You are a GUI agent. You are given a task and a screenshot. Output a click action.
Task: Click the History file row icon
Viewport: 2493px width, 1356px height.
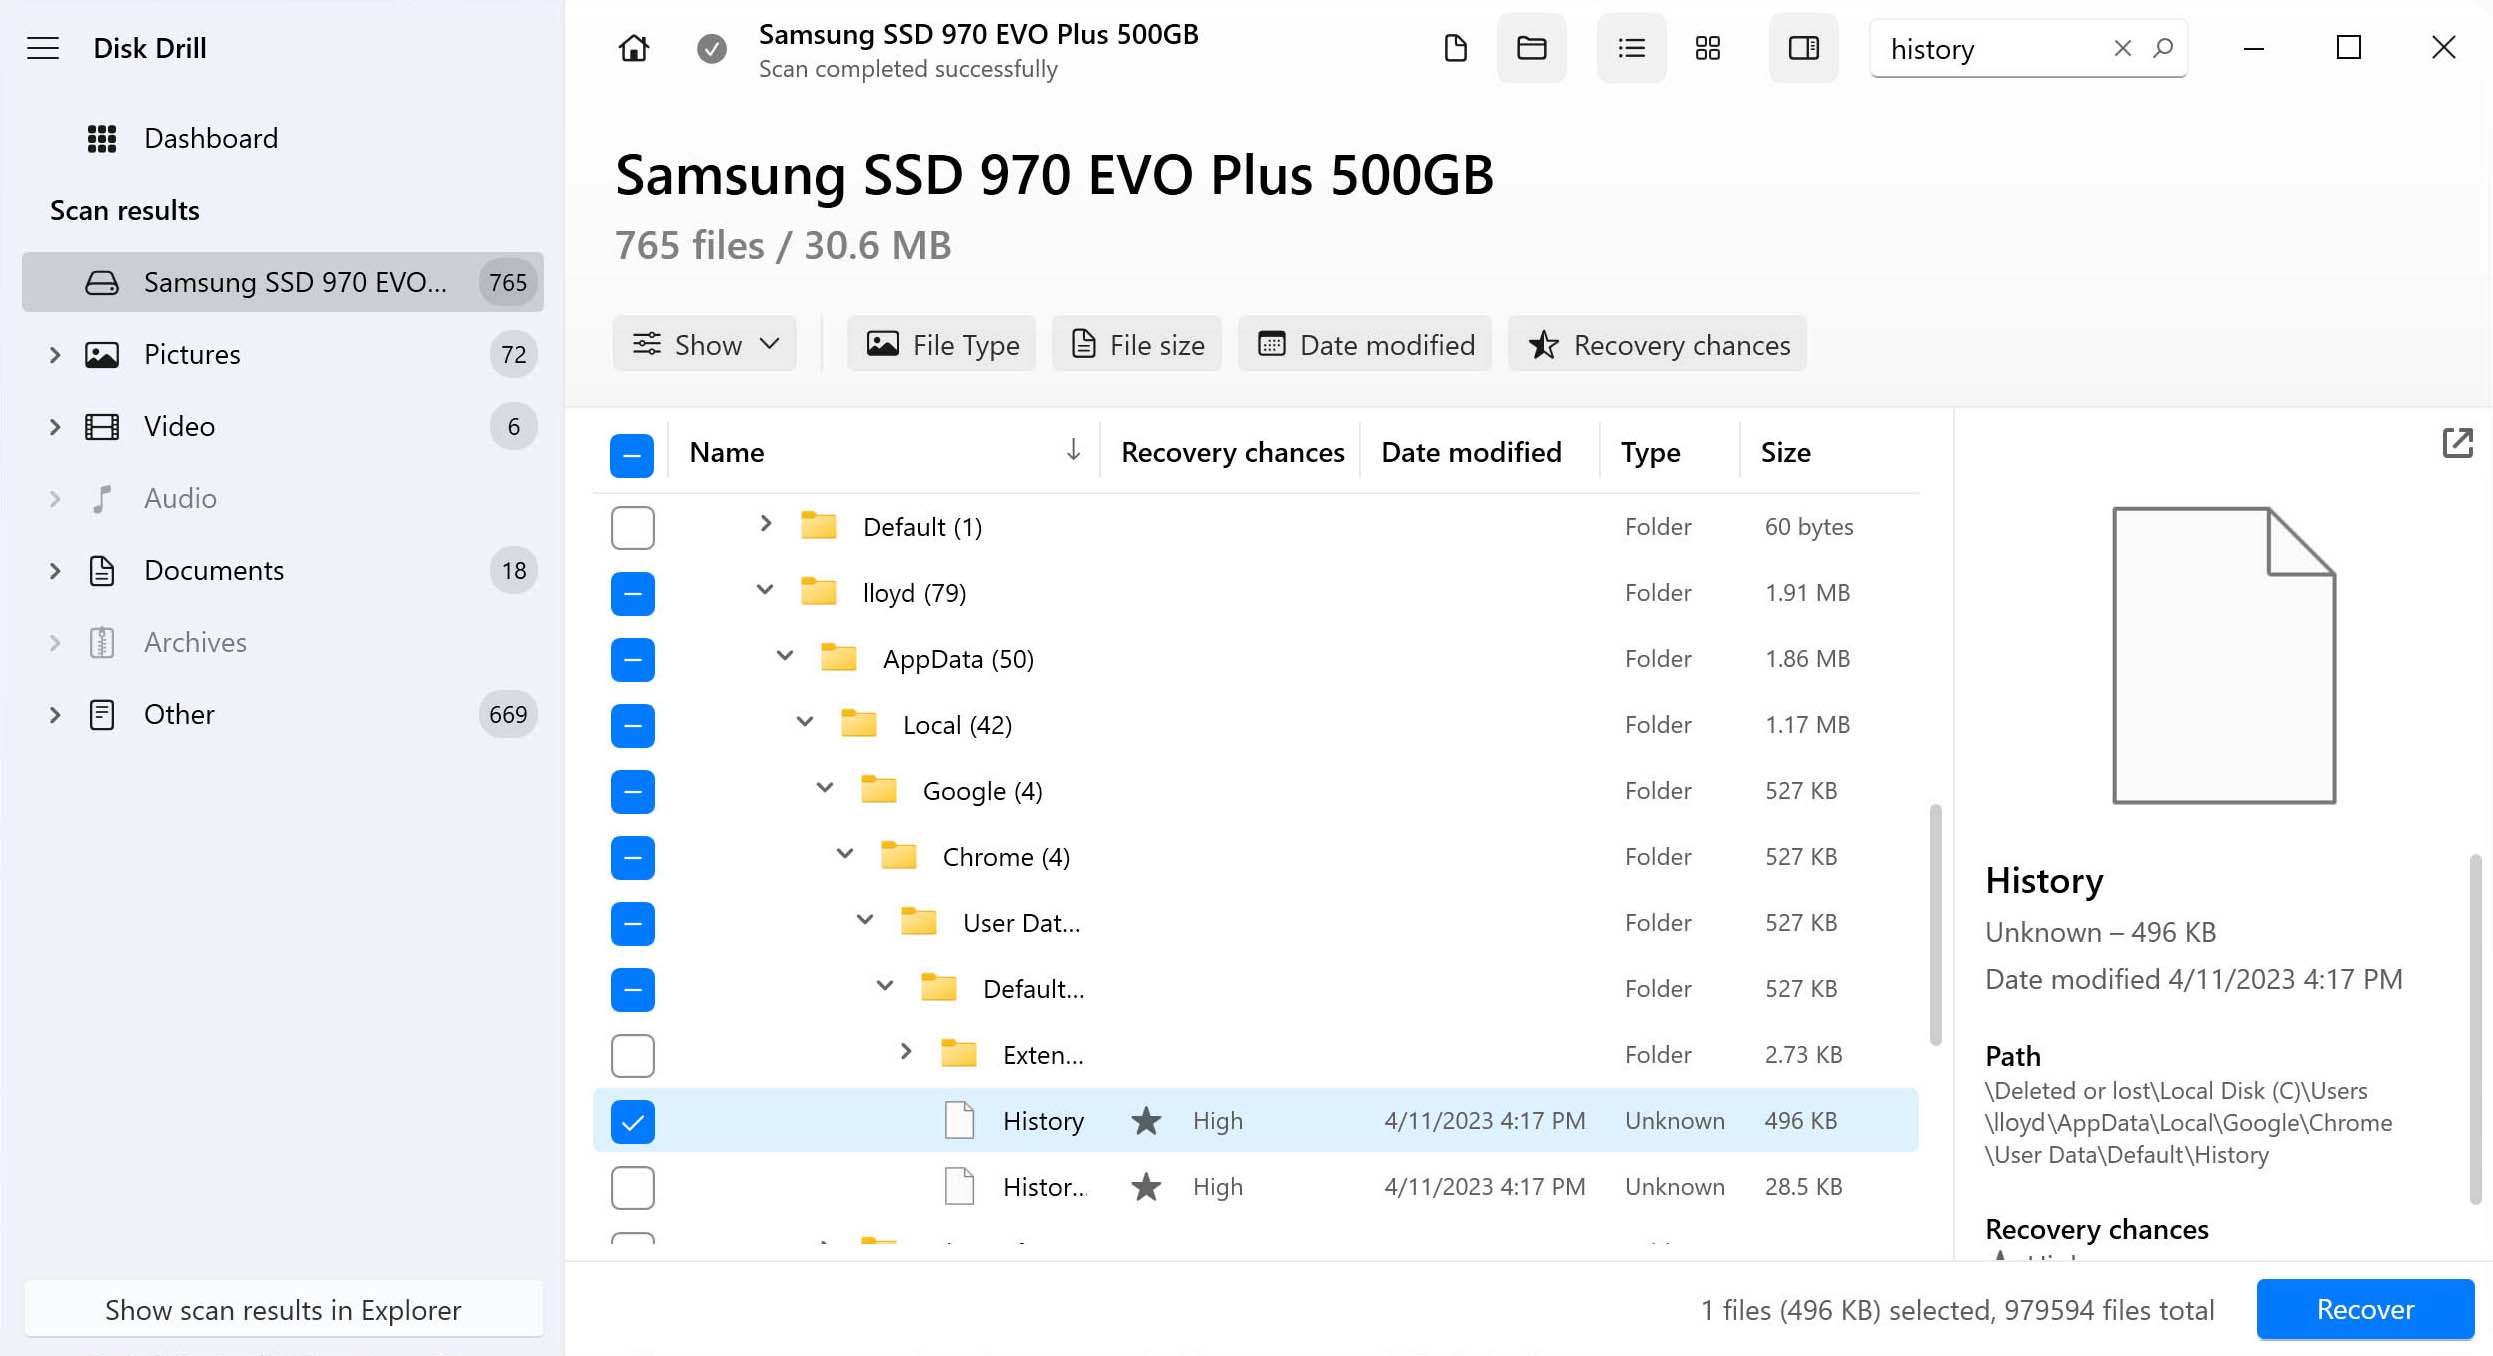(x=960, y=1120)
